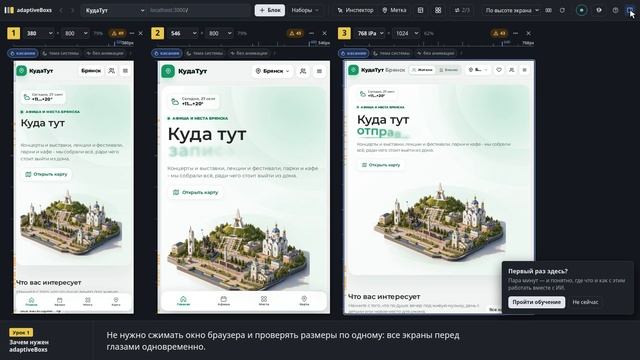
Task: Click the green circular status icon
Action: (581, 10)
